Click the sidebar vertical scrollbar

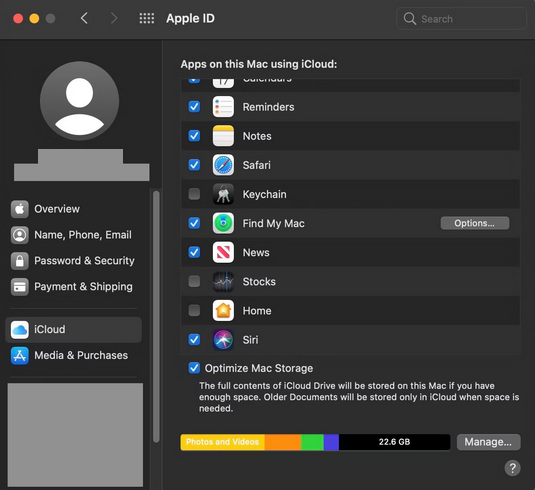tap(156, 316)
